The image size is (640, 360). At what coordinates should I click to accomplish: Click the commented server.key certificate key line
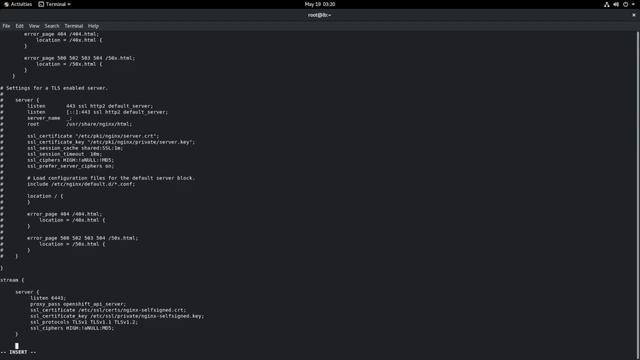111,142
